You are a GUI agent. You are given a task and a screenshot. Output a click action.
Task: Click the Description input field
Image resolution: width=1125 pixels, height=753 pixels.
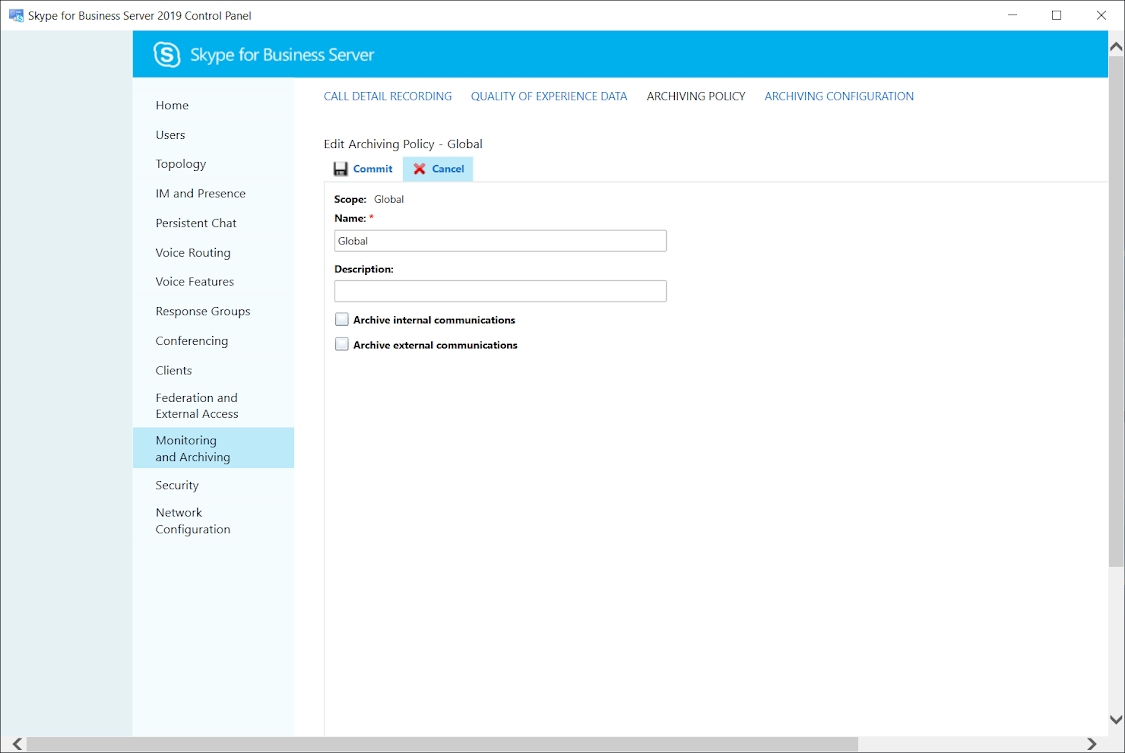(x=500, y=291)
